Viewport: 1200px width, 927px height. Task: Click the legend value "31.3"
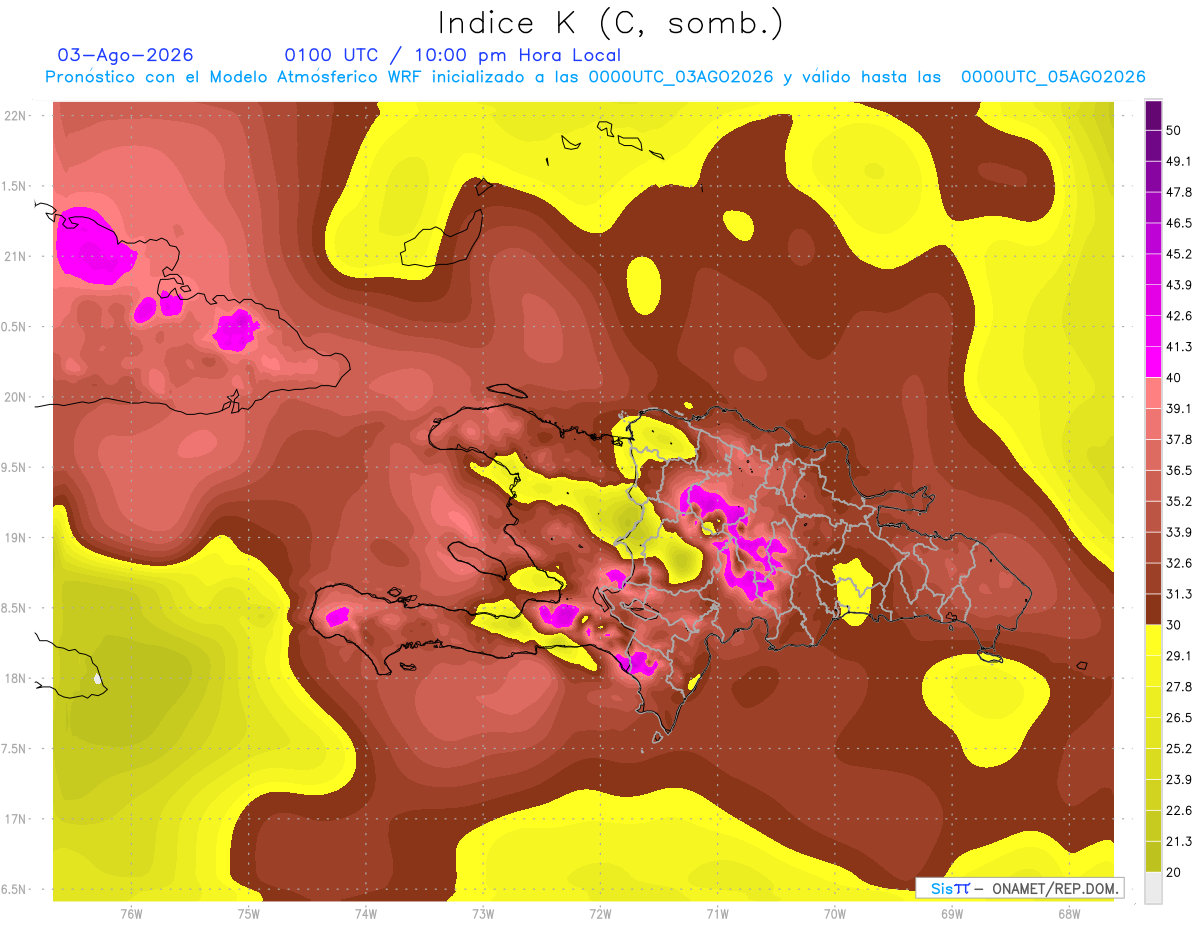coord(1178,594)
